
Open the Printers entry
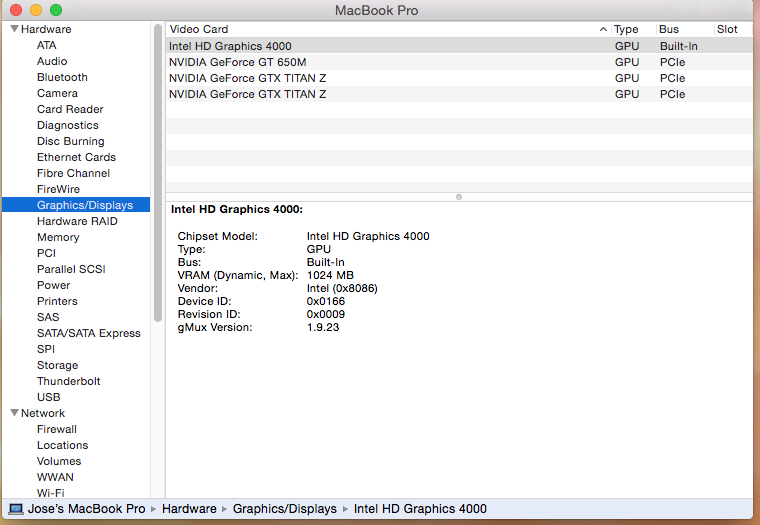[x=57, y=301]
